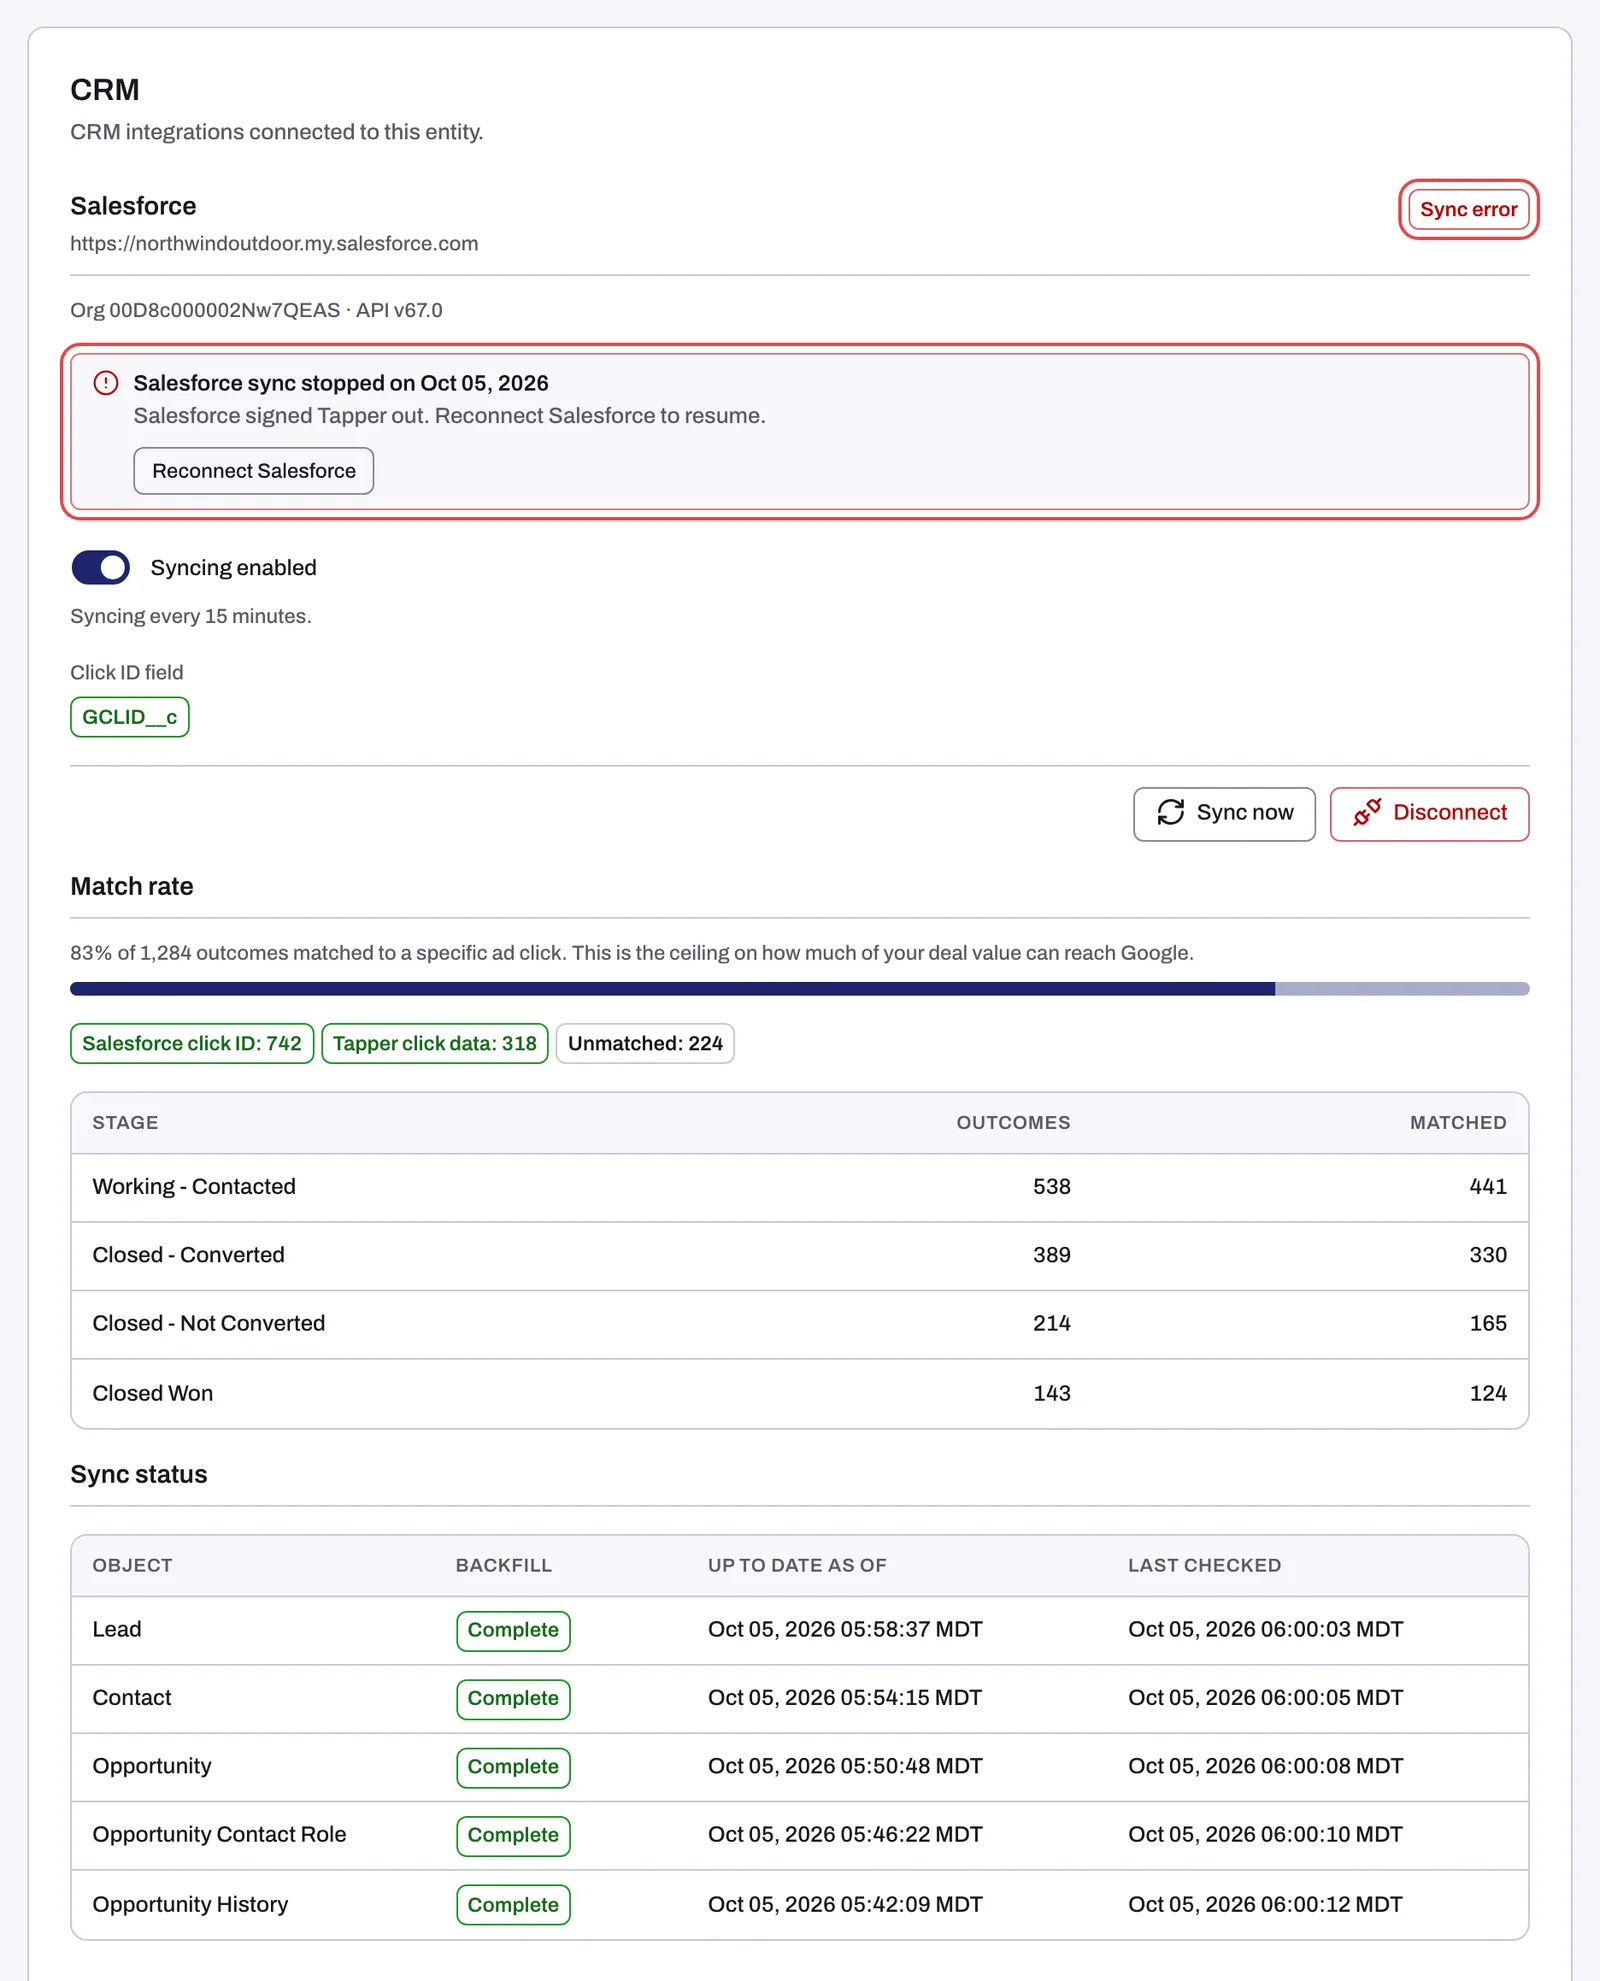Click the Unmatched: 224 chip
The image size is (1600, 1981).
[x=645, y=1044]
